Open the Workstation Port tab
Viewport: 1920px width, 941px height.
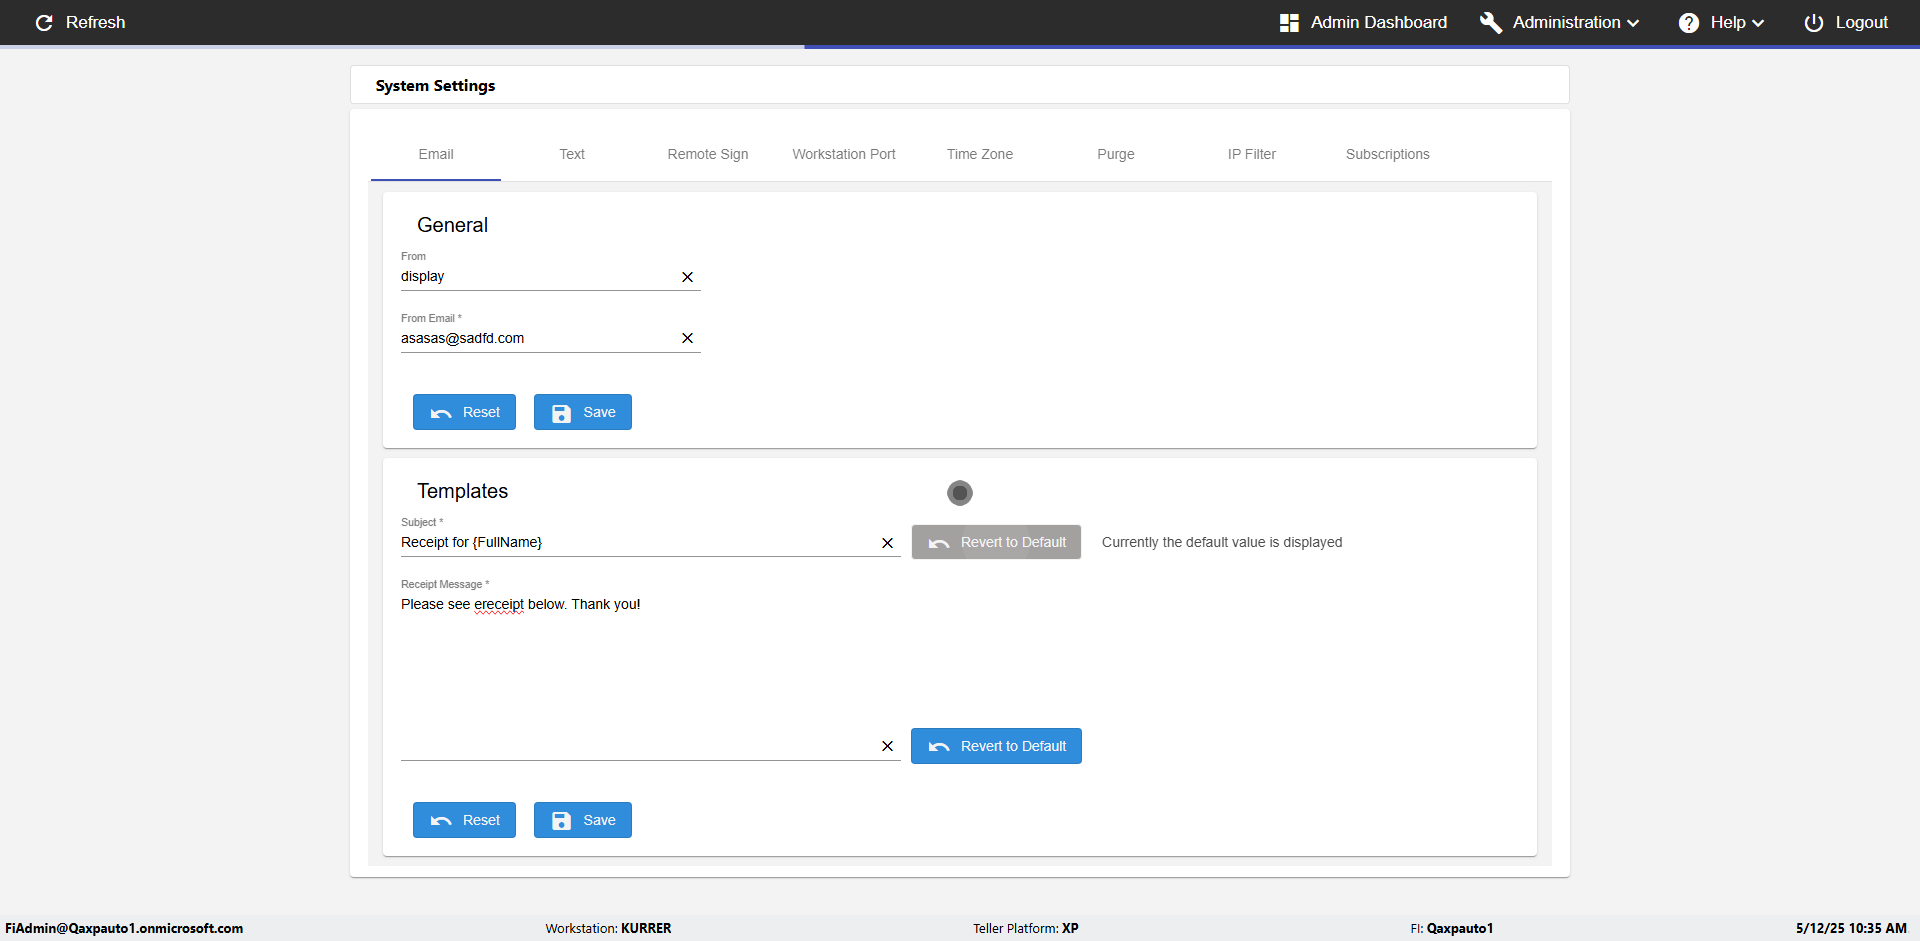click(844, 154)
